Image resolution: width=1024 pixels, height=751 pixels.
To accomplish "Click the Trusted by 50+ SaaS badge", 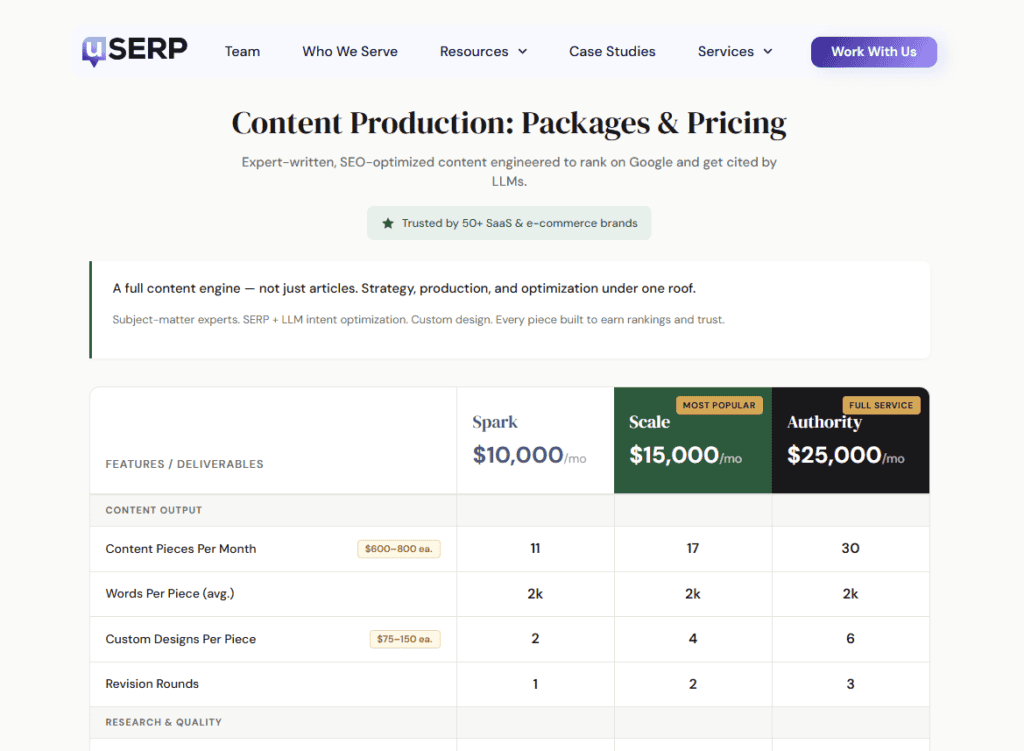I will point(509,223).
